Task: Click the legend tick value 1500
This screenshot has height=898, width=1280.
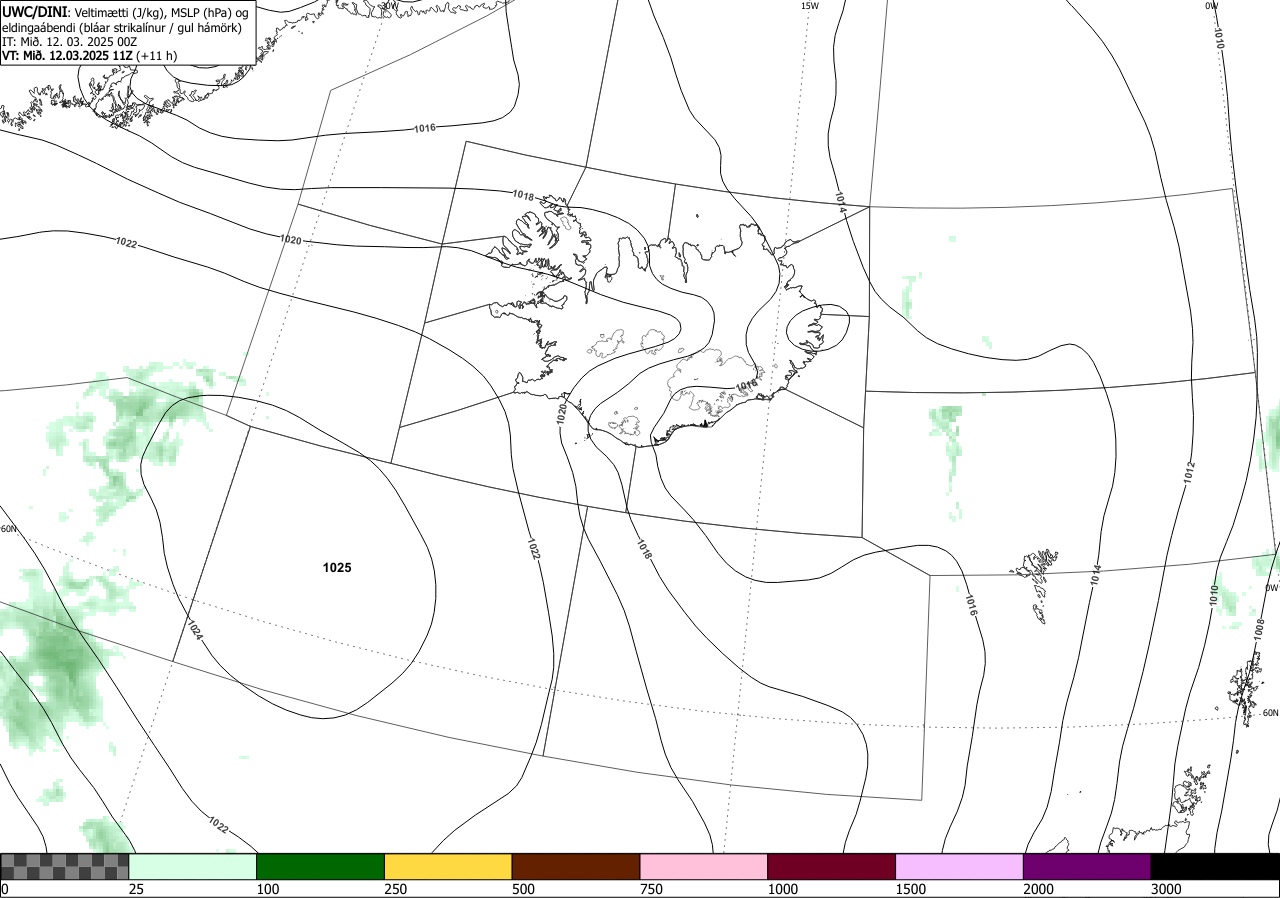Action: click(x=910, y=889)
